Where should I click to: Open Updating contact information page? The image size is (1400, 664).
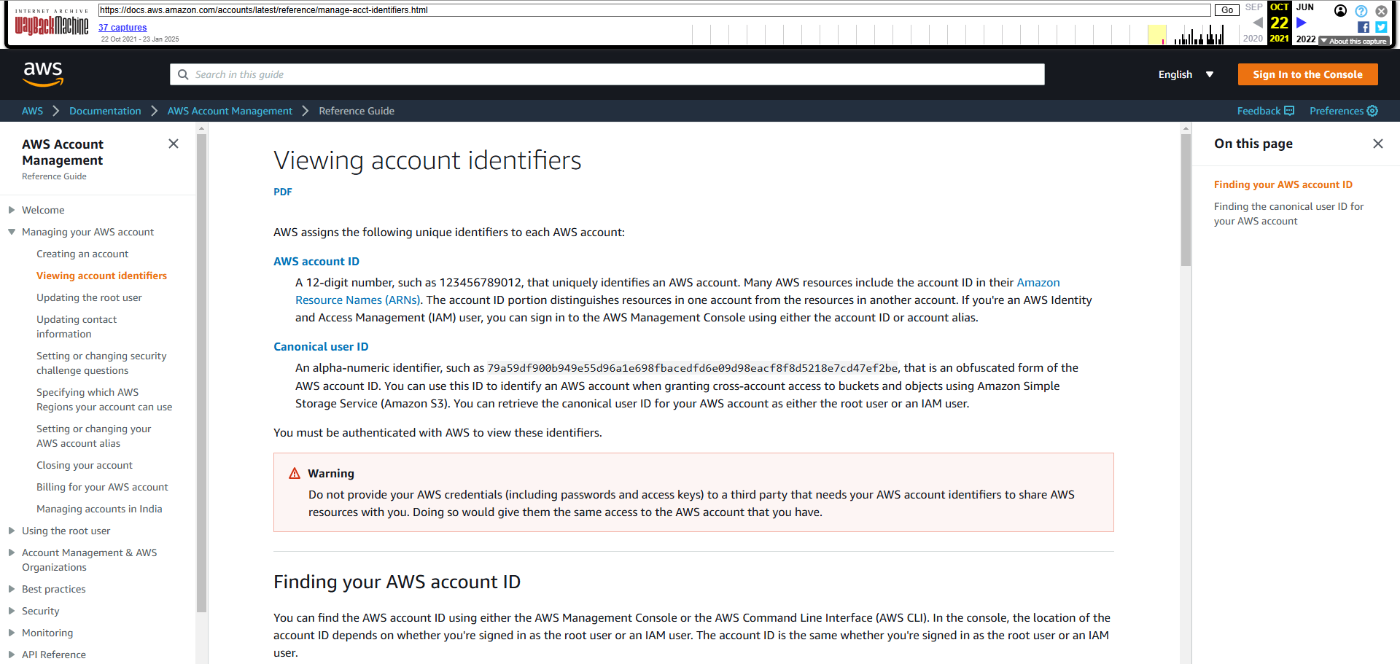click(x=77, y=327)
